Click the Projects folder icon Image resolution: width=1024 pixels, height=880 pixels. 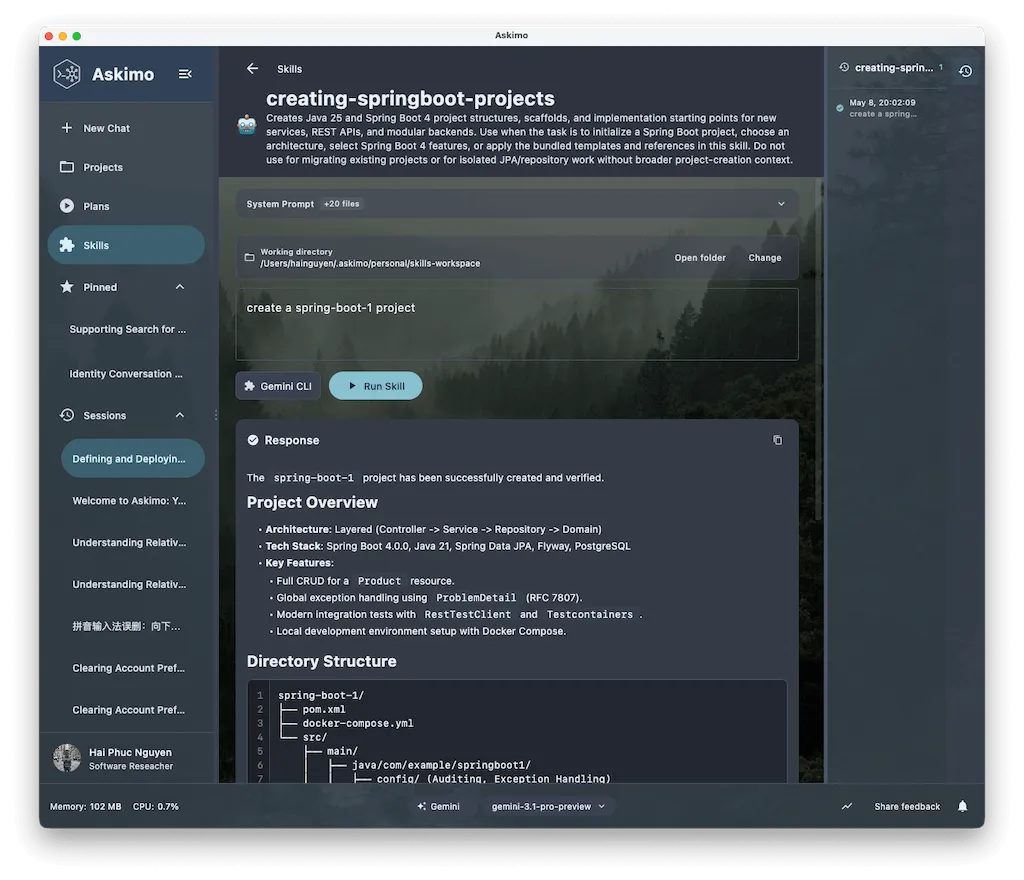[67, 167]
